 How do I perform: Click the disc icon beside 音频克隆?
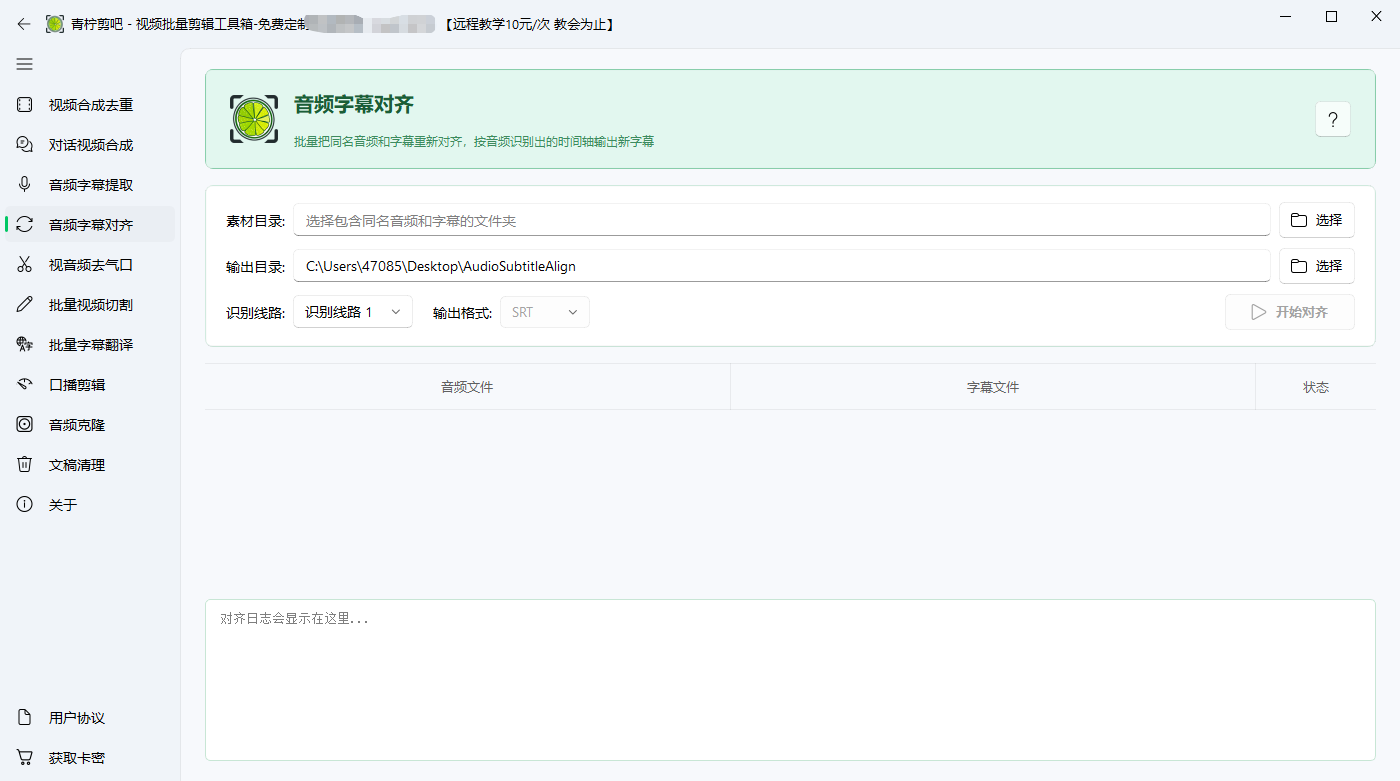tap(25, 425)
